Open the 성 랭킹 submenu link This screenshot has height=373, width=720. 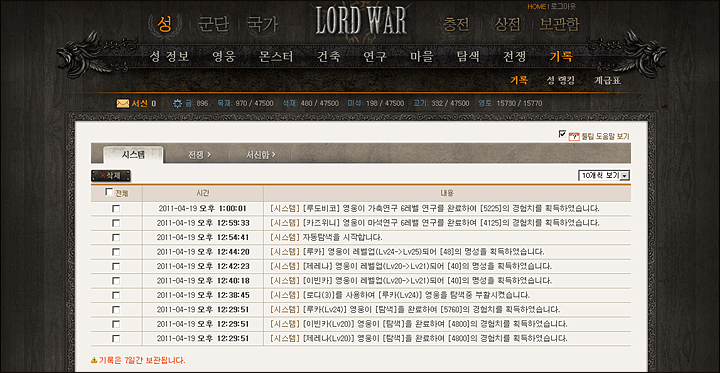pos(561,80)
